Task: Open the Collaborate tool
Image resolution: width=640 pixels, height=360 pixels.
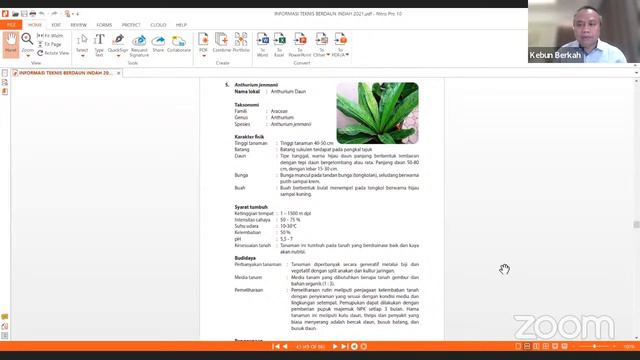Action: point(179,43)
